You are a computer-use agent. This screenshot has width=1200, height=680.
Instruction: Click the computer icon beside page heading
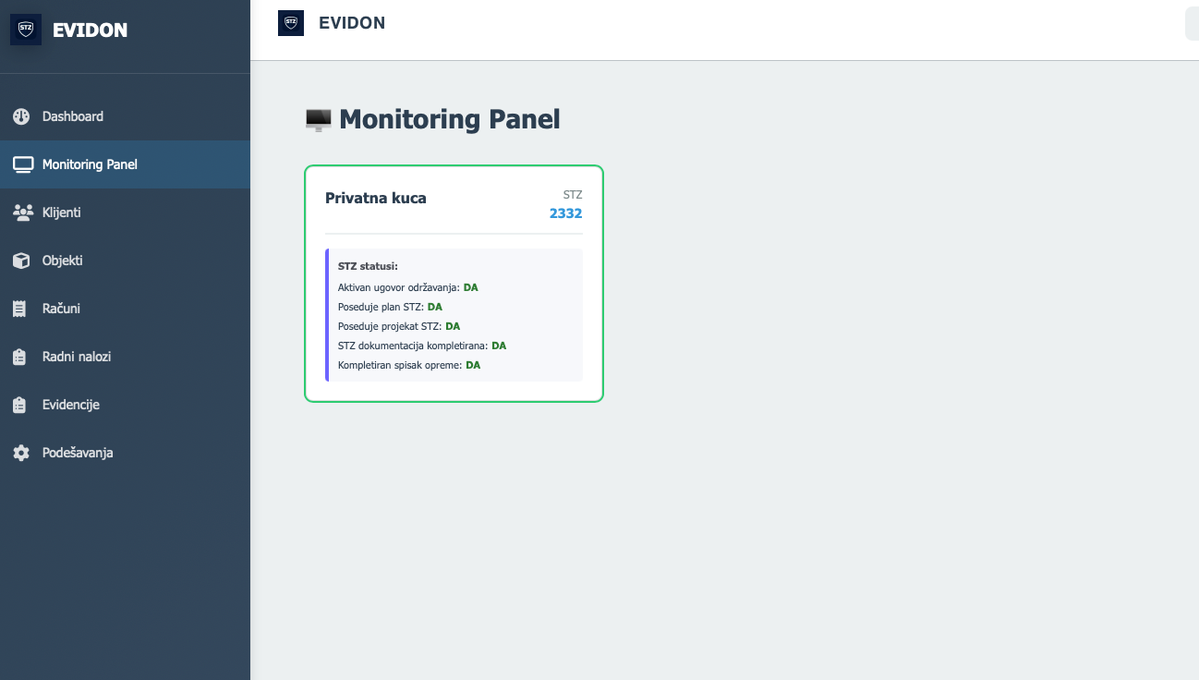pyautogui.click(x=318, y=120)
